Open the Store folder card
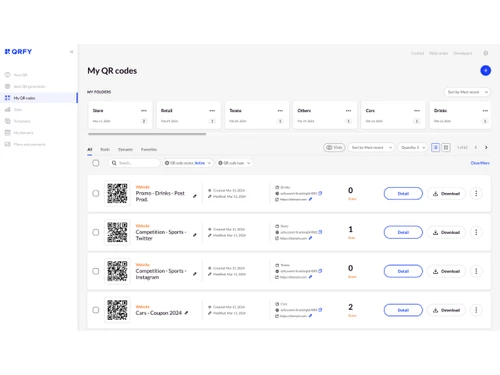The height and width of the screenshot is (375, 500). (x=120, y=115)
